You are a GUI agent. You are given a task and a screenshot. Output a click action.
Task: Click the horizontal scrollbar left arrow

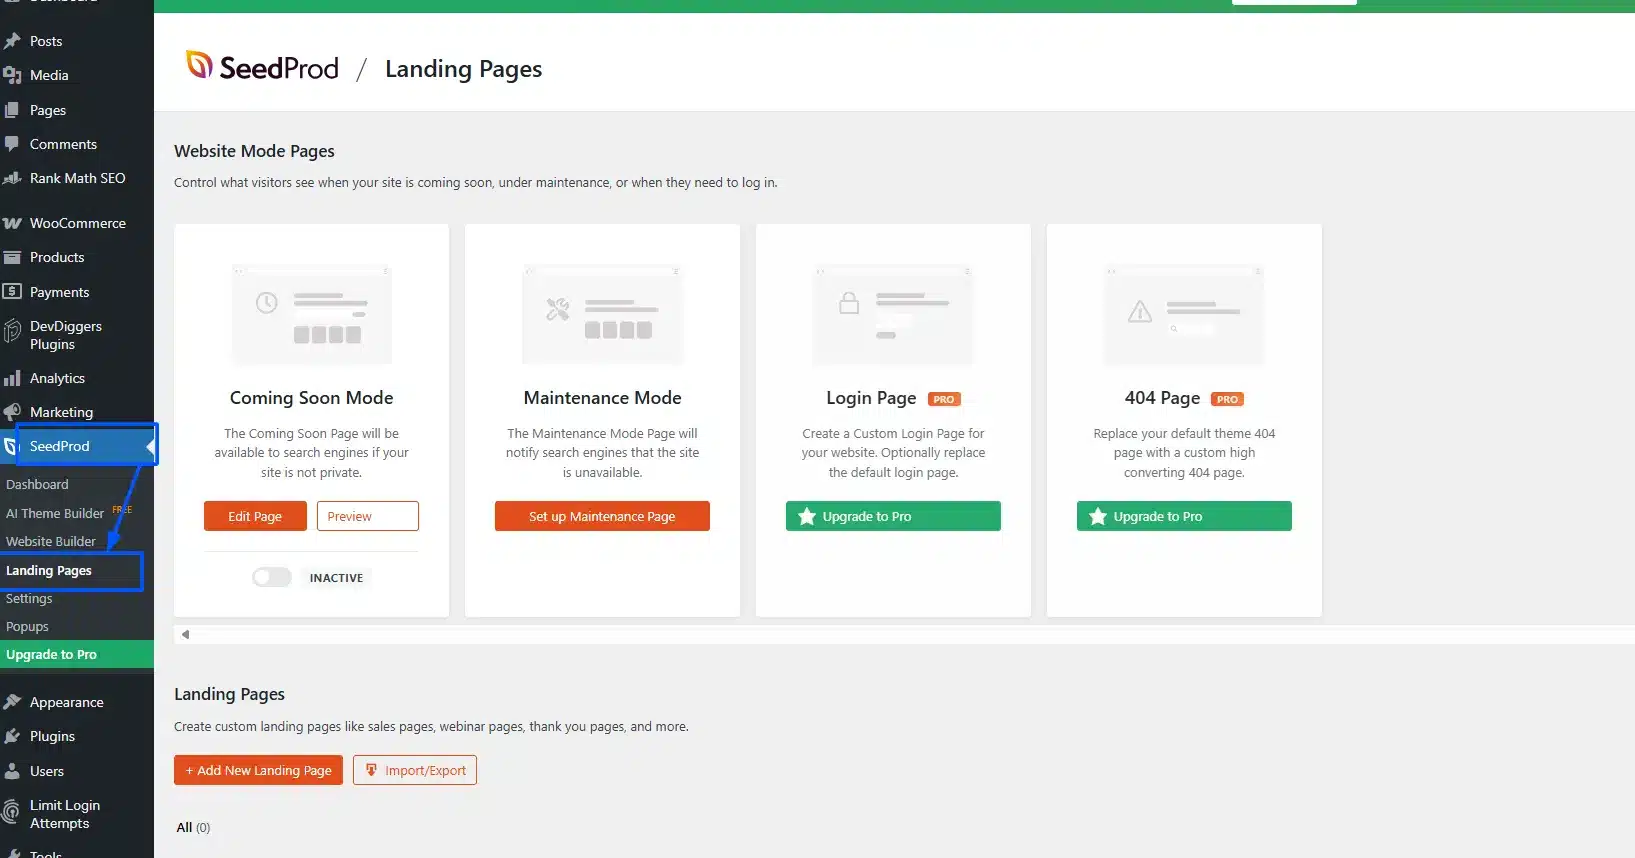pyautogui.click(x=185, y=634)
